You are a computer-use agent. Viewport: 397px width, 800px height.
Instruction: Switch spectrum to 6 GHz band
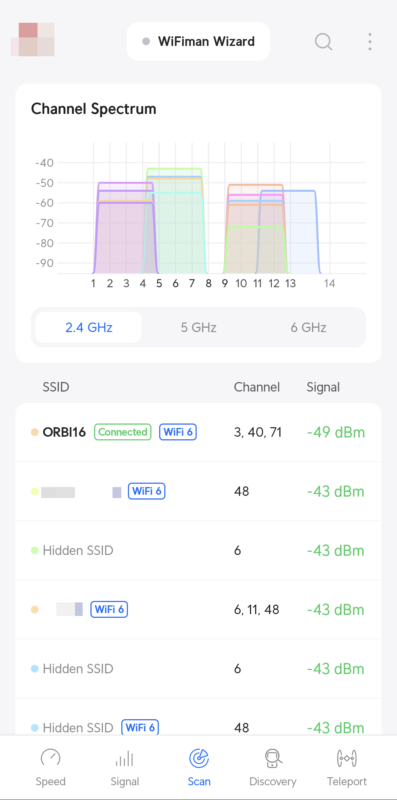pos(308,327)
